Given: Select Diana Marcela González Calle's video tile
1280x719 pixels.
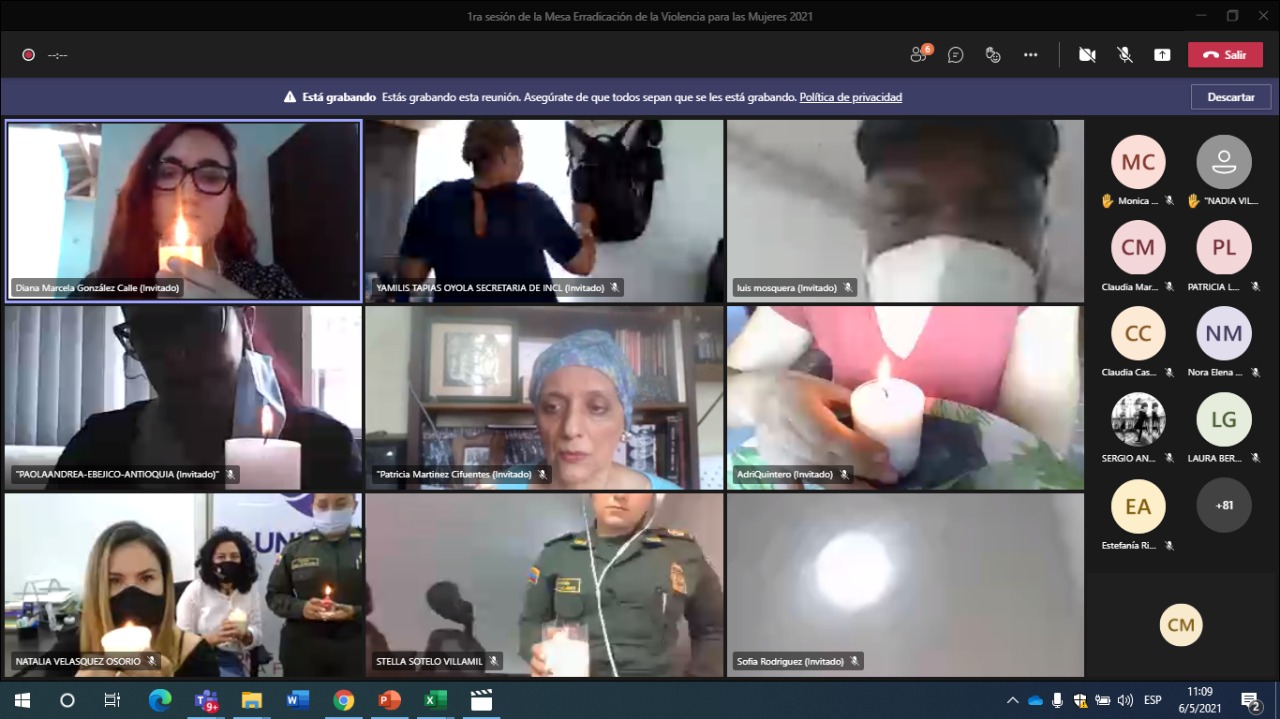Looking at the screenshot, I should click(x=184, y=210).
